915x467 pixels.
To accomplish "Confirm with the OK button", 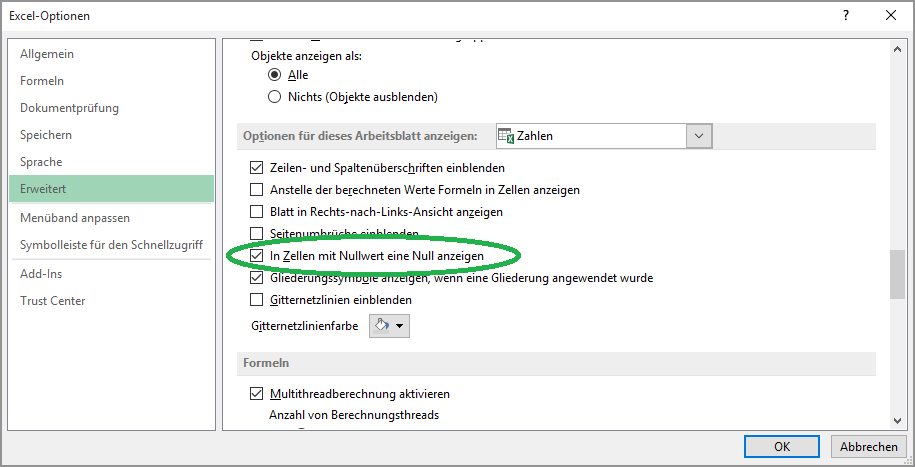I will [x=782, y=447].
